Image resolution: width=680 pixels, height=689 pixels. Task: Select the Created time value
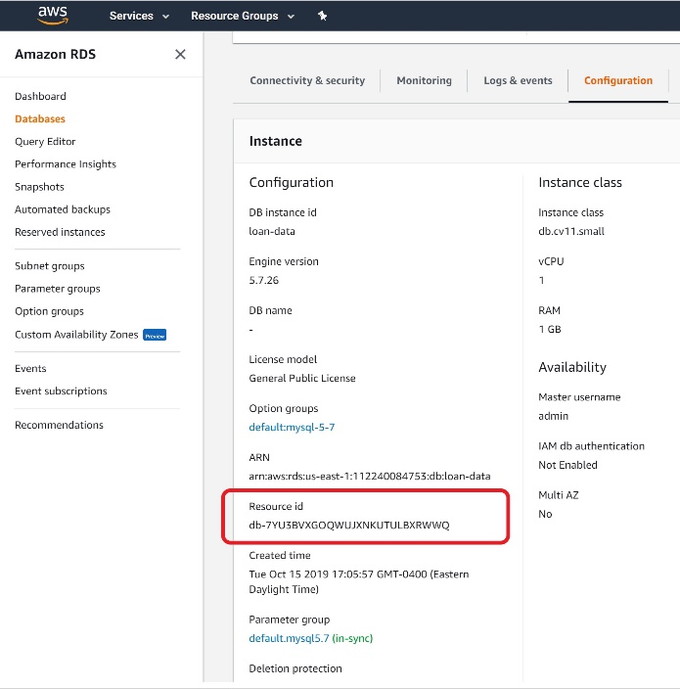point(359,581)
